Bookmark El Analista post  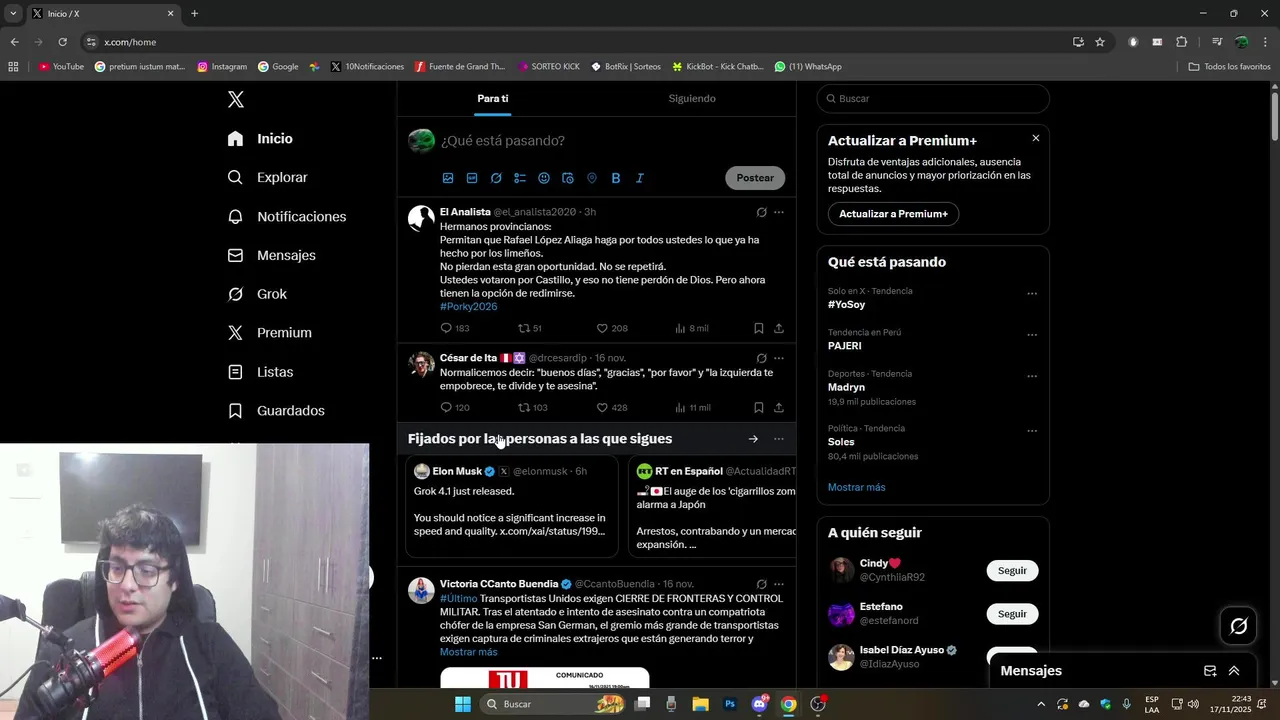(759, 328)
